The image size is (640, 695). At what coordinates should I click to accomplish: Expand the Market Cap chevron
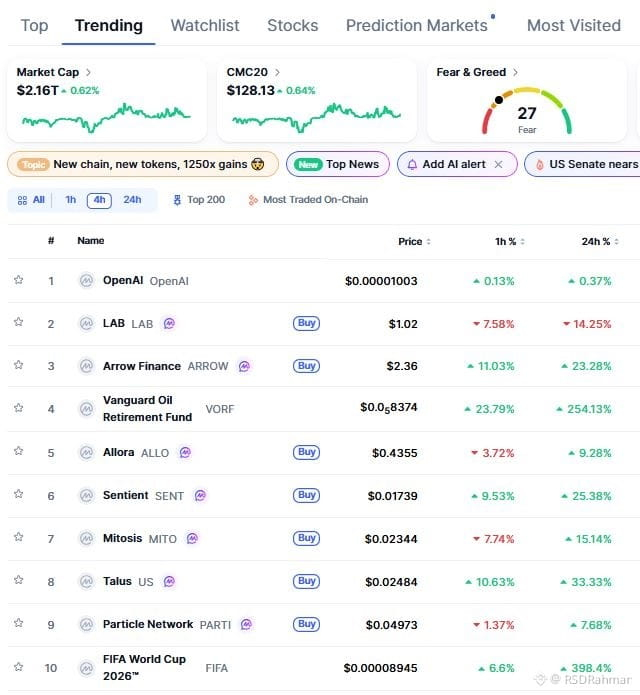click(x=88, y=72)
